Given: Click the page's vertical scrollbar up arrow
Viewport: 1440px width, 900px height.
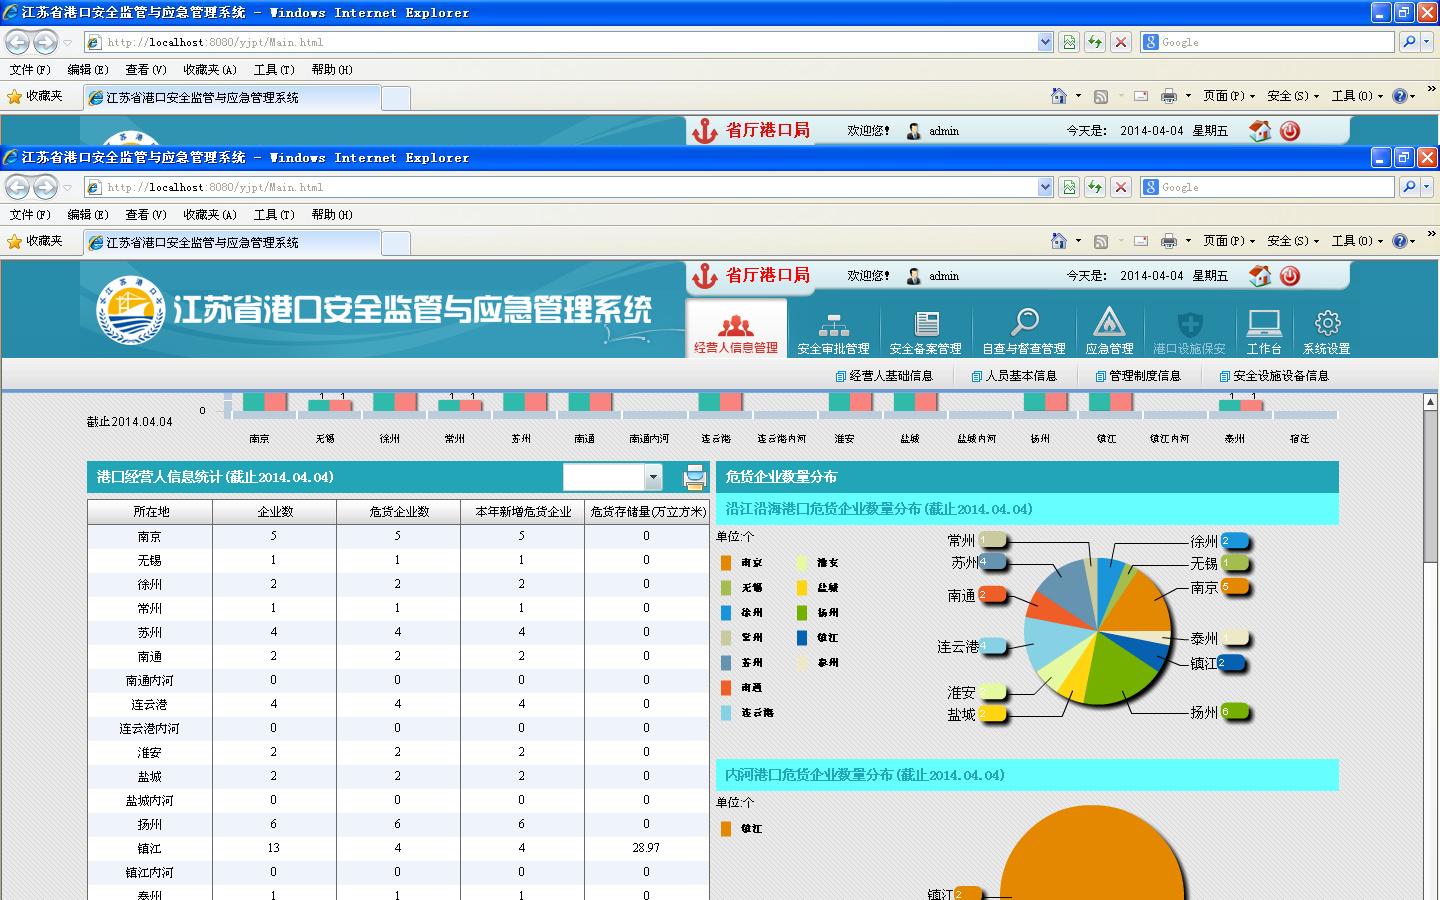Looking at the screenshot, I should tap(1430, 402).
